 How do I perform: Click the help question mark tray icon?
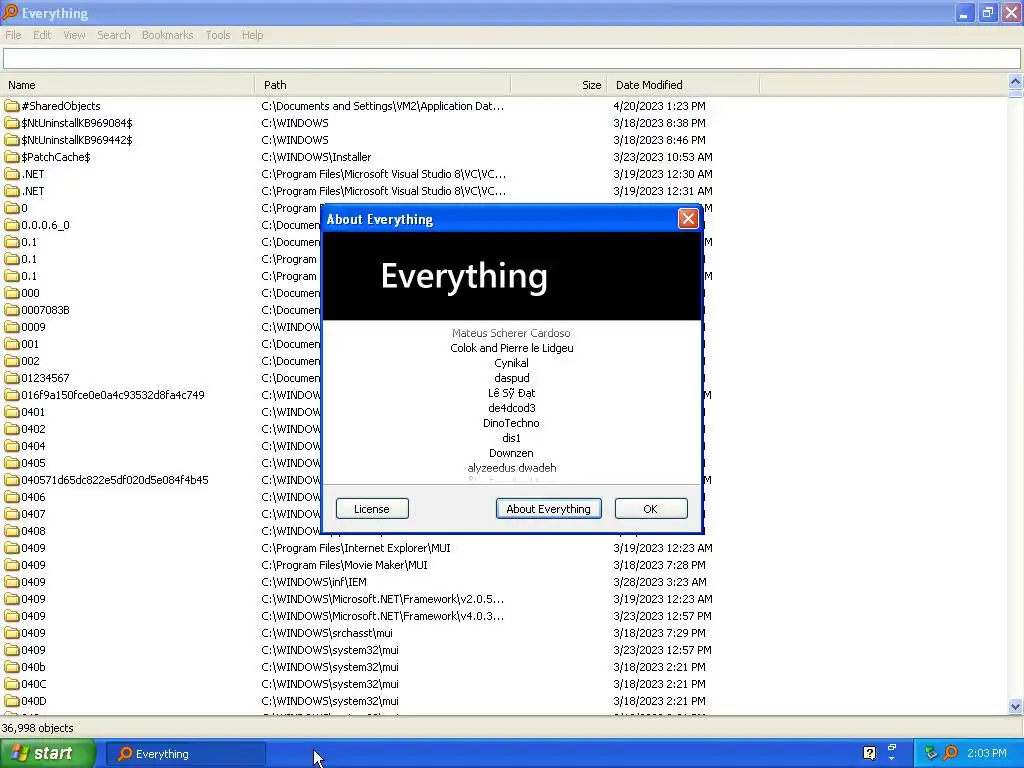point(869,753)
